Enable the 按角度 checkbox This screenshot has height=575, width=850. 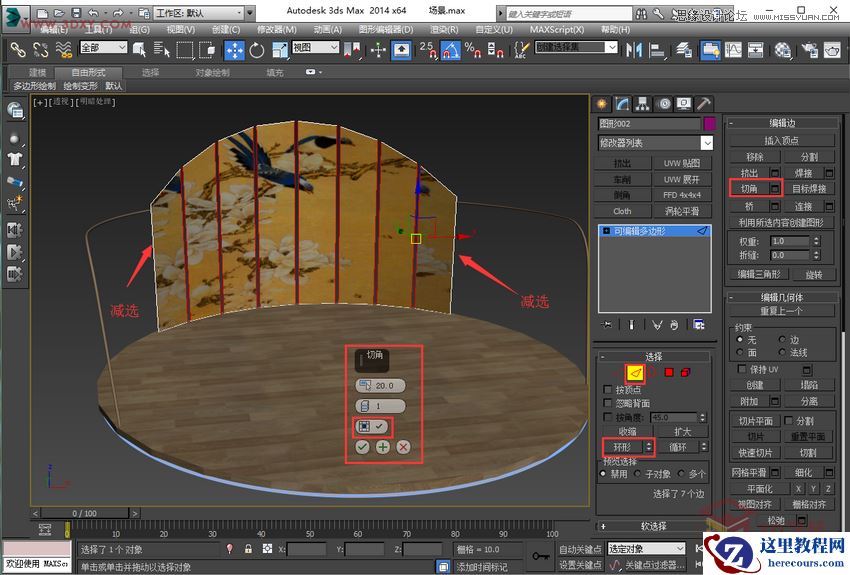608,417
